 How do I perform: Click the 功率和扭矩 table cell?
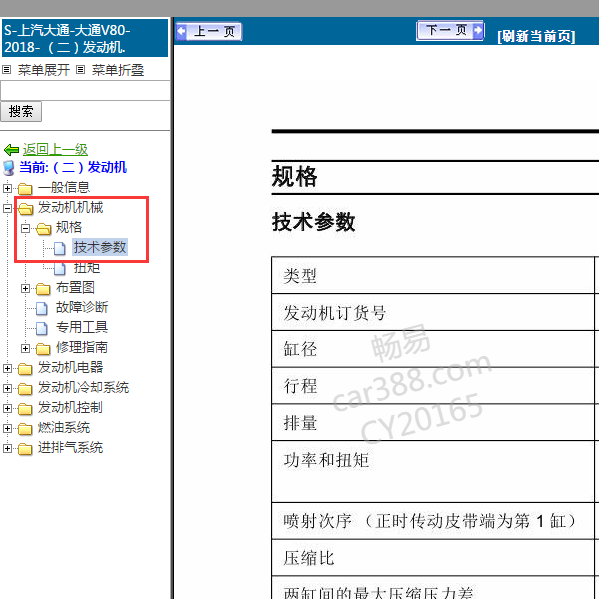[x=433, y=471]
